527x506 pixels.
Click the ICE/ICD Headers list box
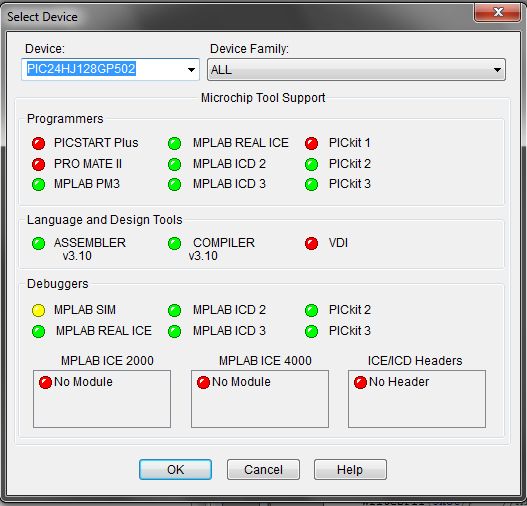pyautogui.click(x=417, y=399)
